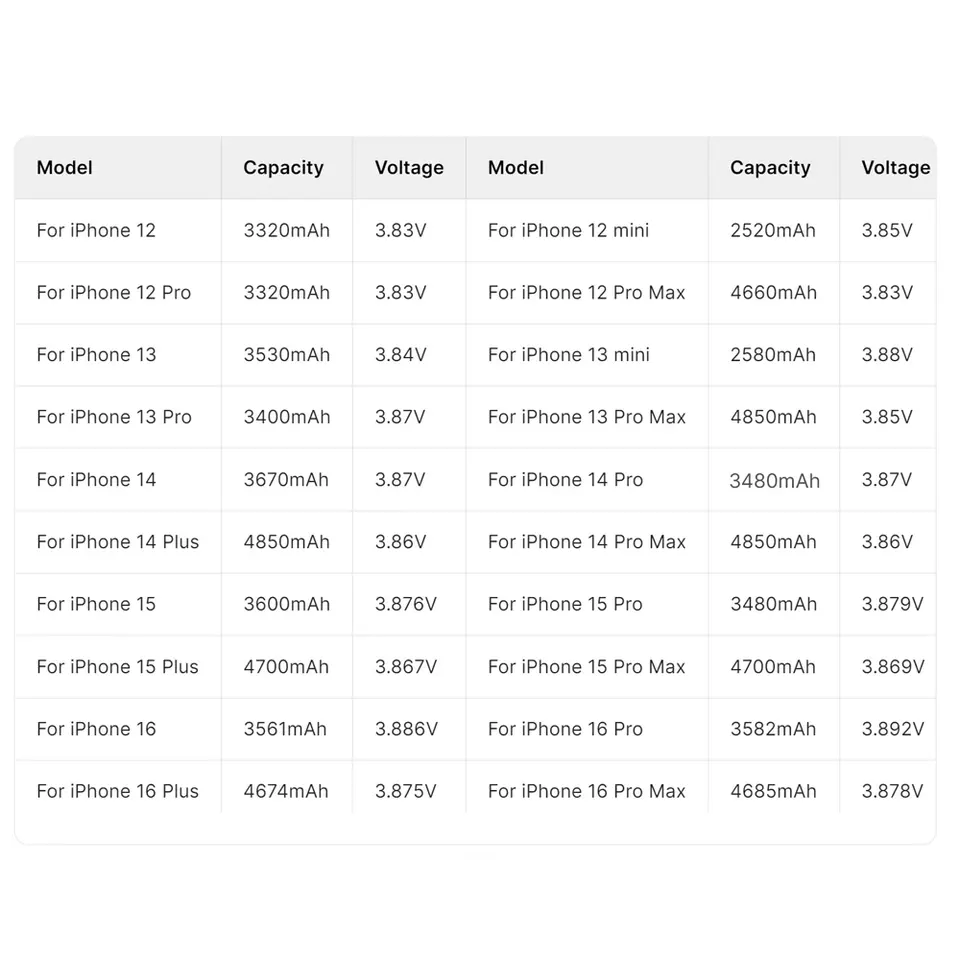Select the 3.876V voltage value
This screenshot has height=960, width=960.
tap(406, 604)
